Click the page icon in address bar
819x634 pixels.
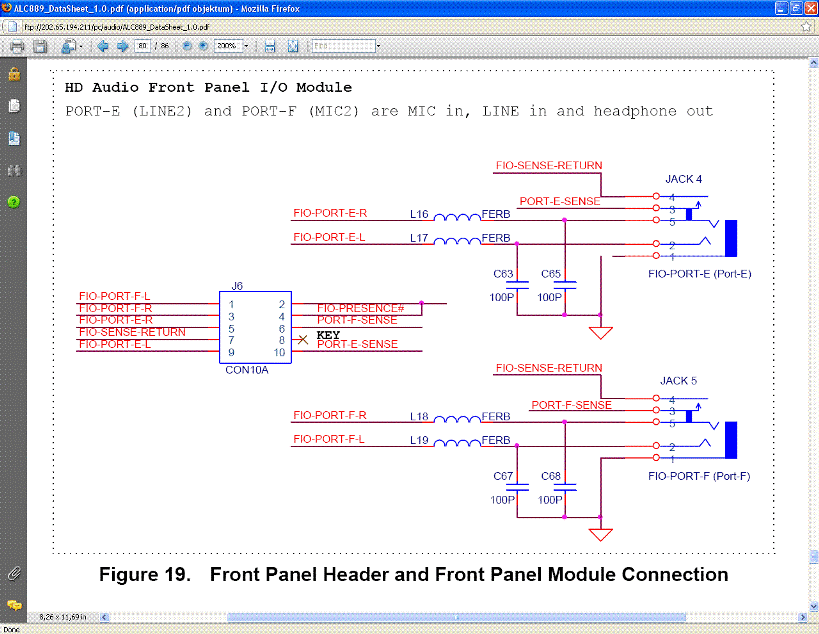click(13, 27)
